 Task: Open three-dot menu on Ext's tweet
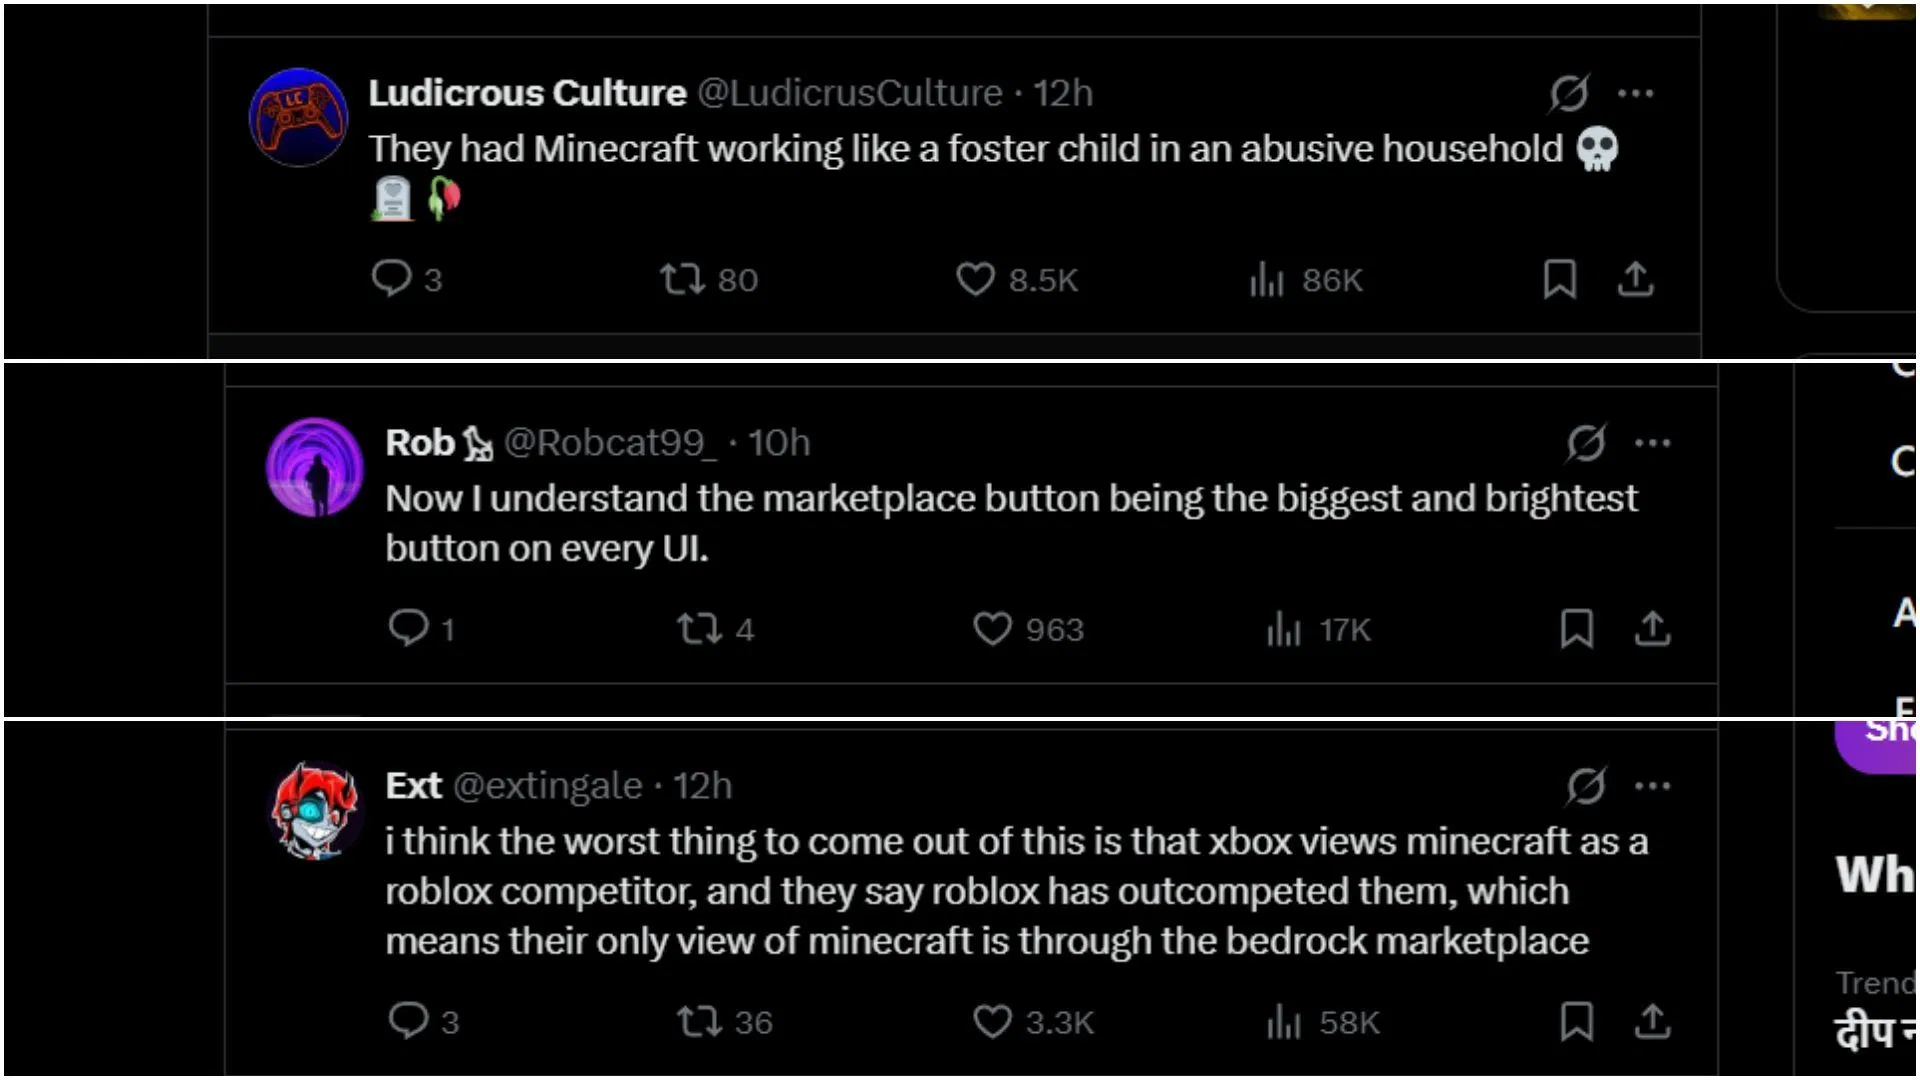pos(1653,785)
